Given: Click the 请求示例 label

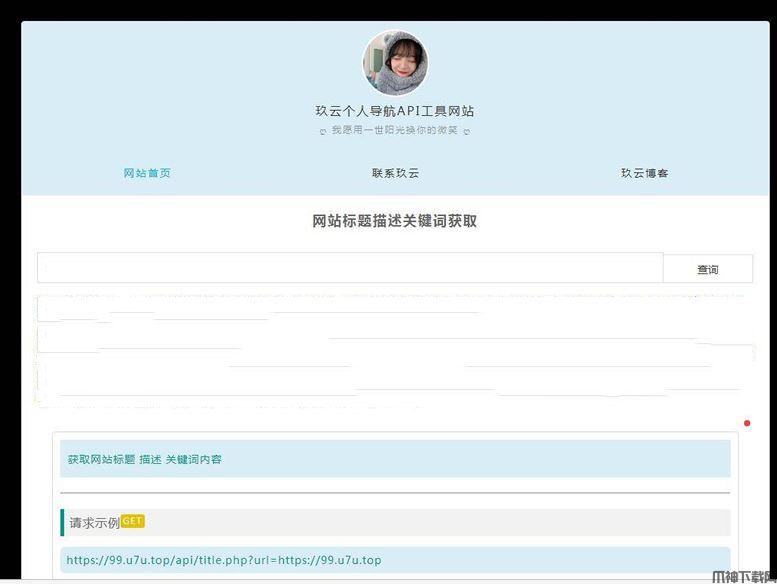Looking at the screenshot, I should pos(95,523).
